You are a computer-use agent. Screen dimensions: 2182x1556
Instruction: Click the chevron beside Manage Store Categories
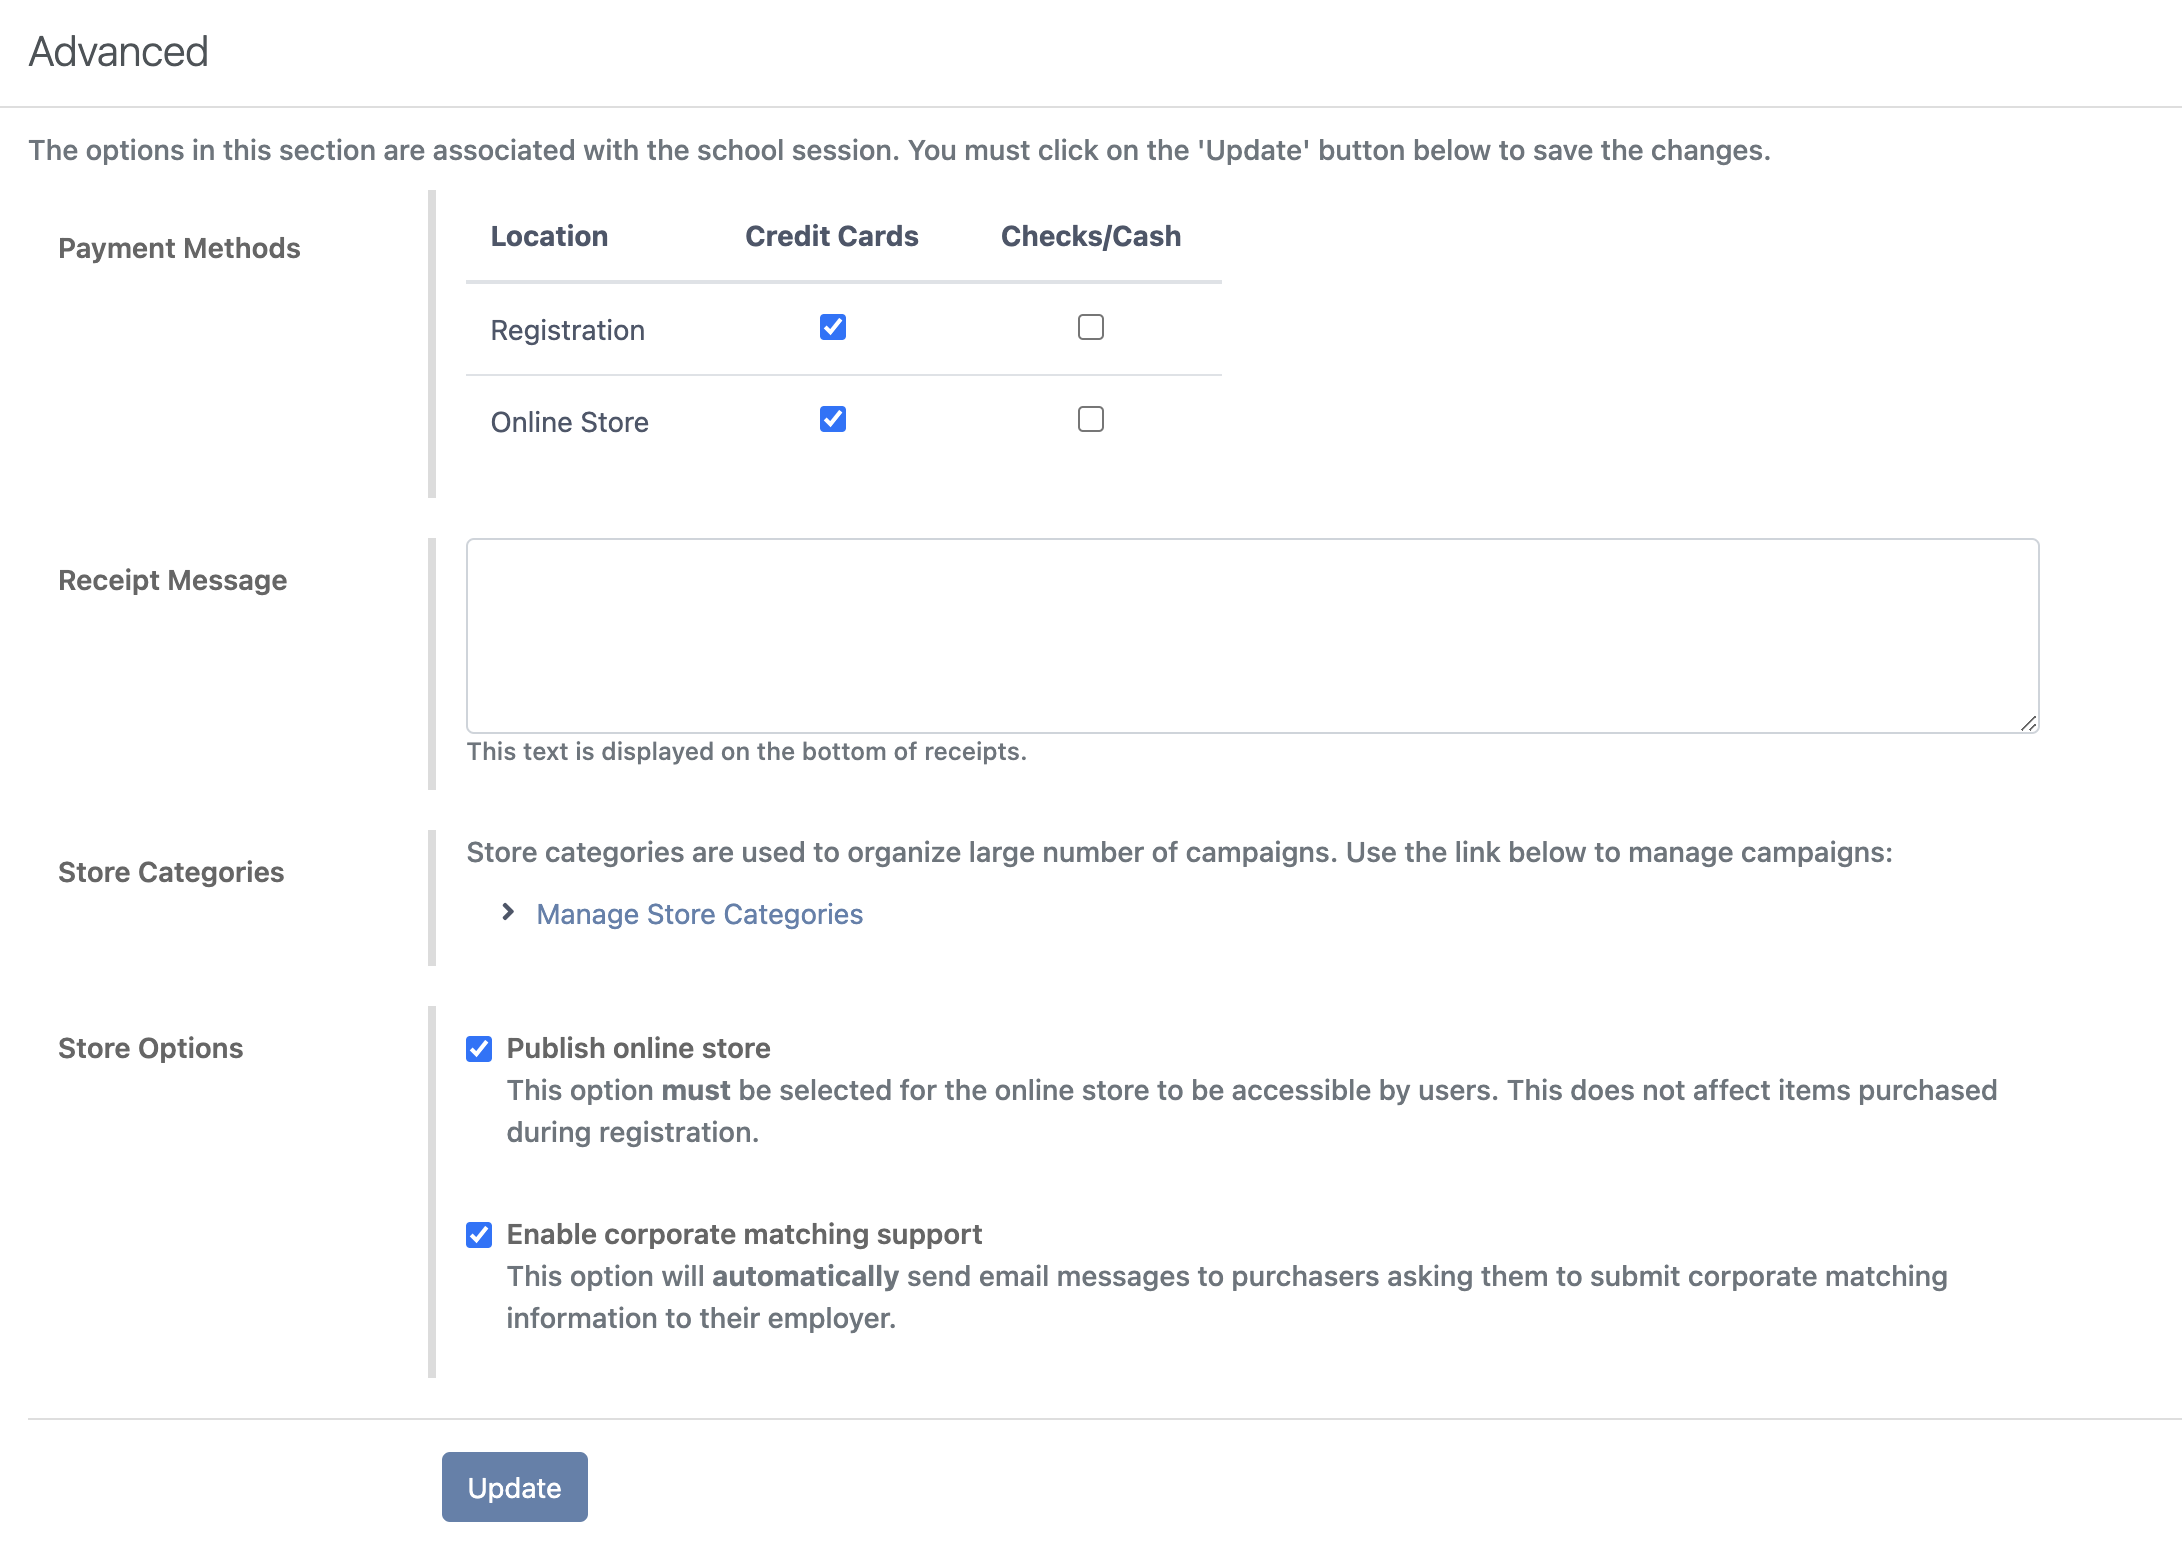click(508, 912)
